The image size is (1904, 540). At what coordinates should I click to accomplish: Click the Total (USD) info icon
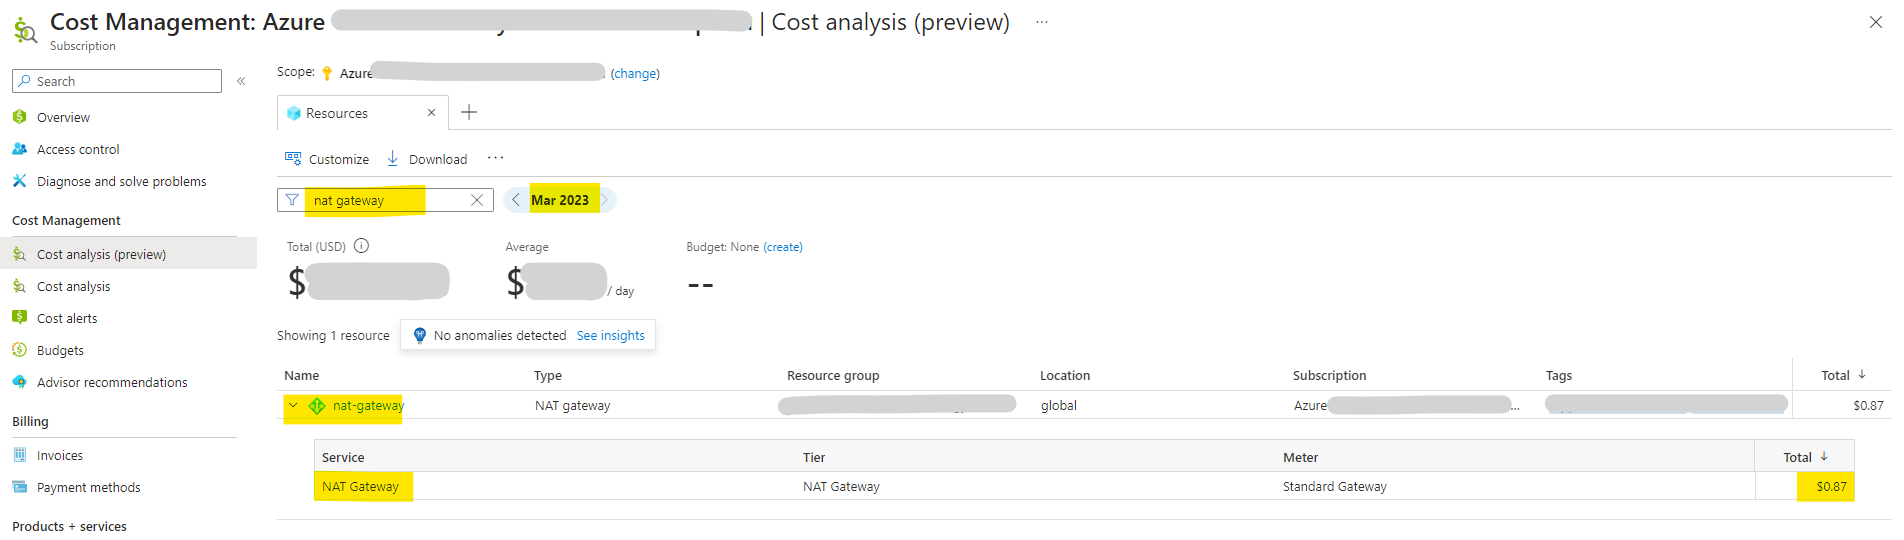click(x=362, y=246)
